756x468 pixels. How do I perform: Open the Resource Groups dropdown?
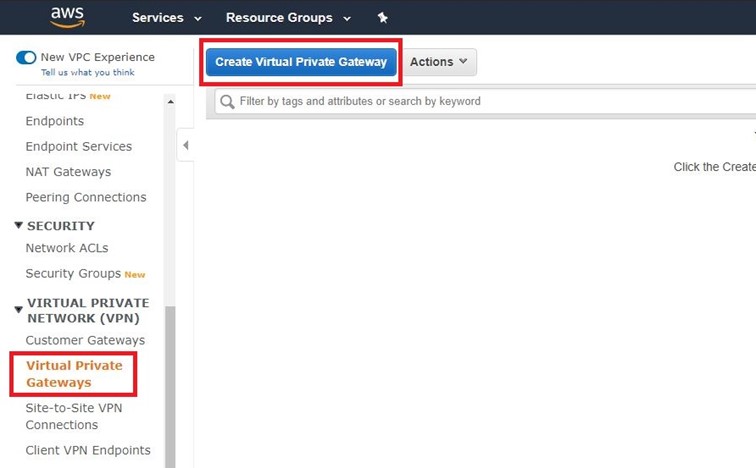click(288, 18)
